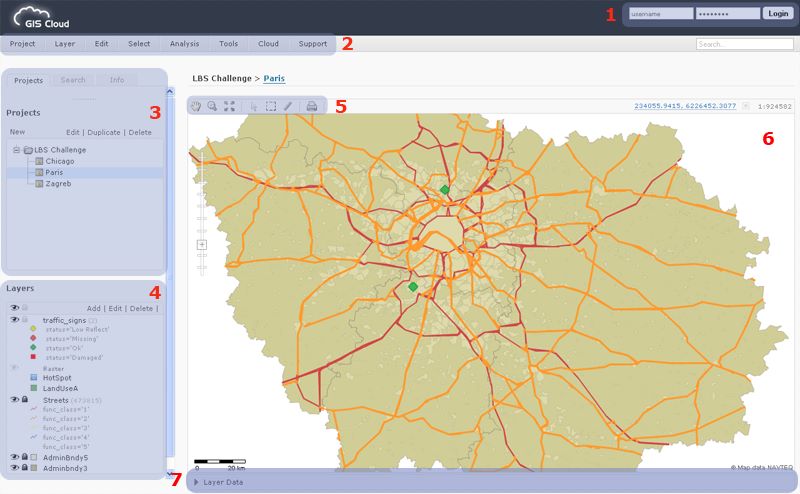Click the LBS Challenge folder icon
The height and width of the screenshot is (494, 800).
(x=28, y=150)
